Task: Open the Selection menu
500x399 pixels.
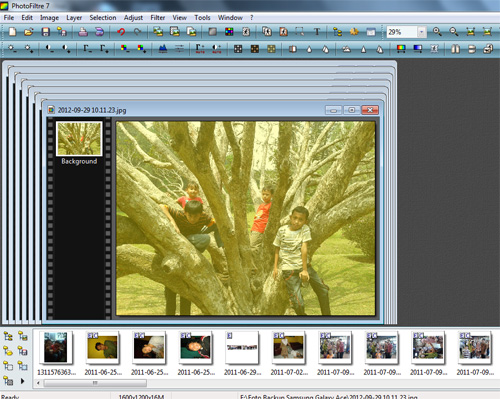Action: (x=103, y=18)
